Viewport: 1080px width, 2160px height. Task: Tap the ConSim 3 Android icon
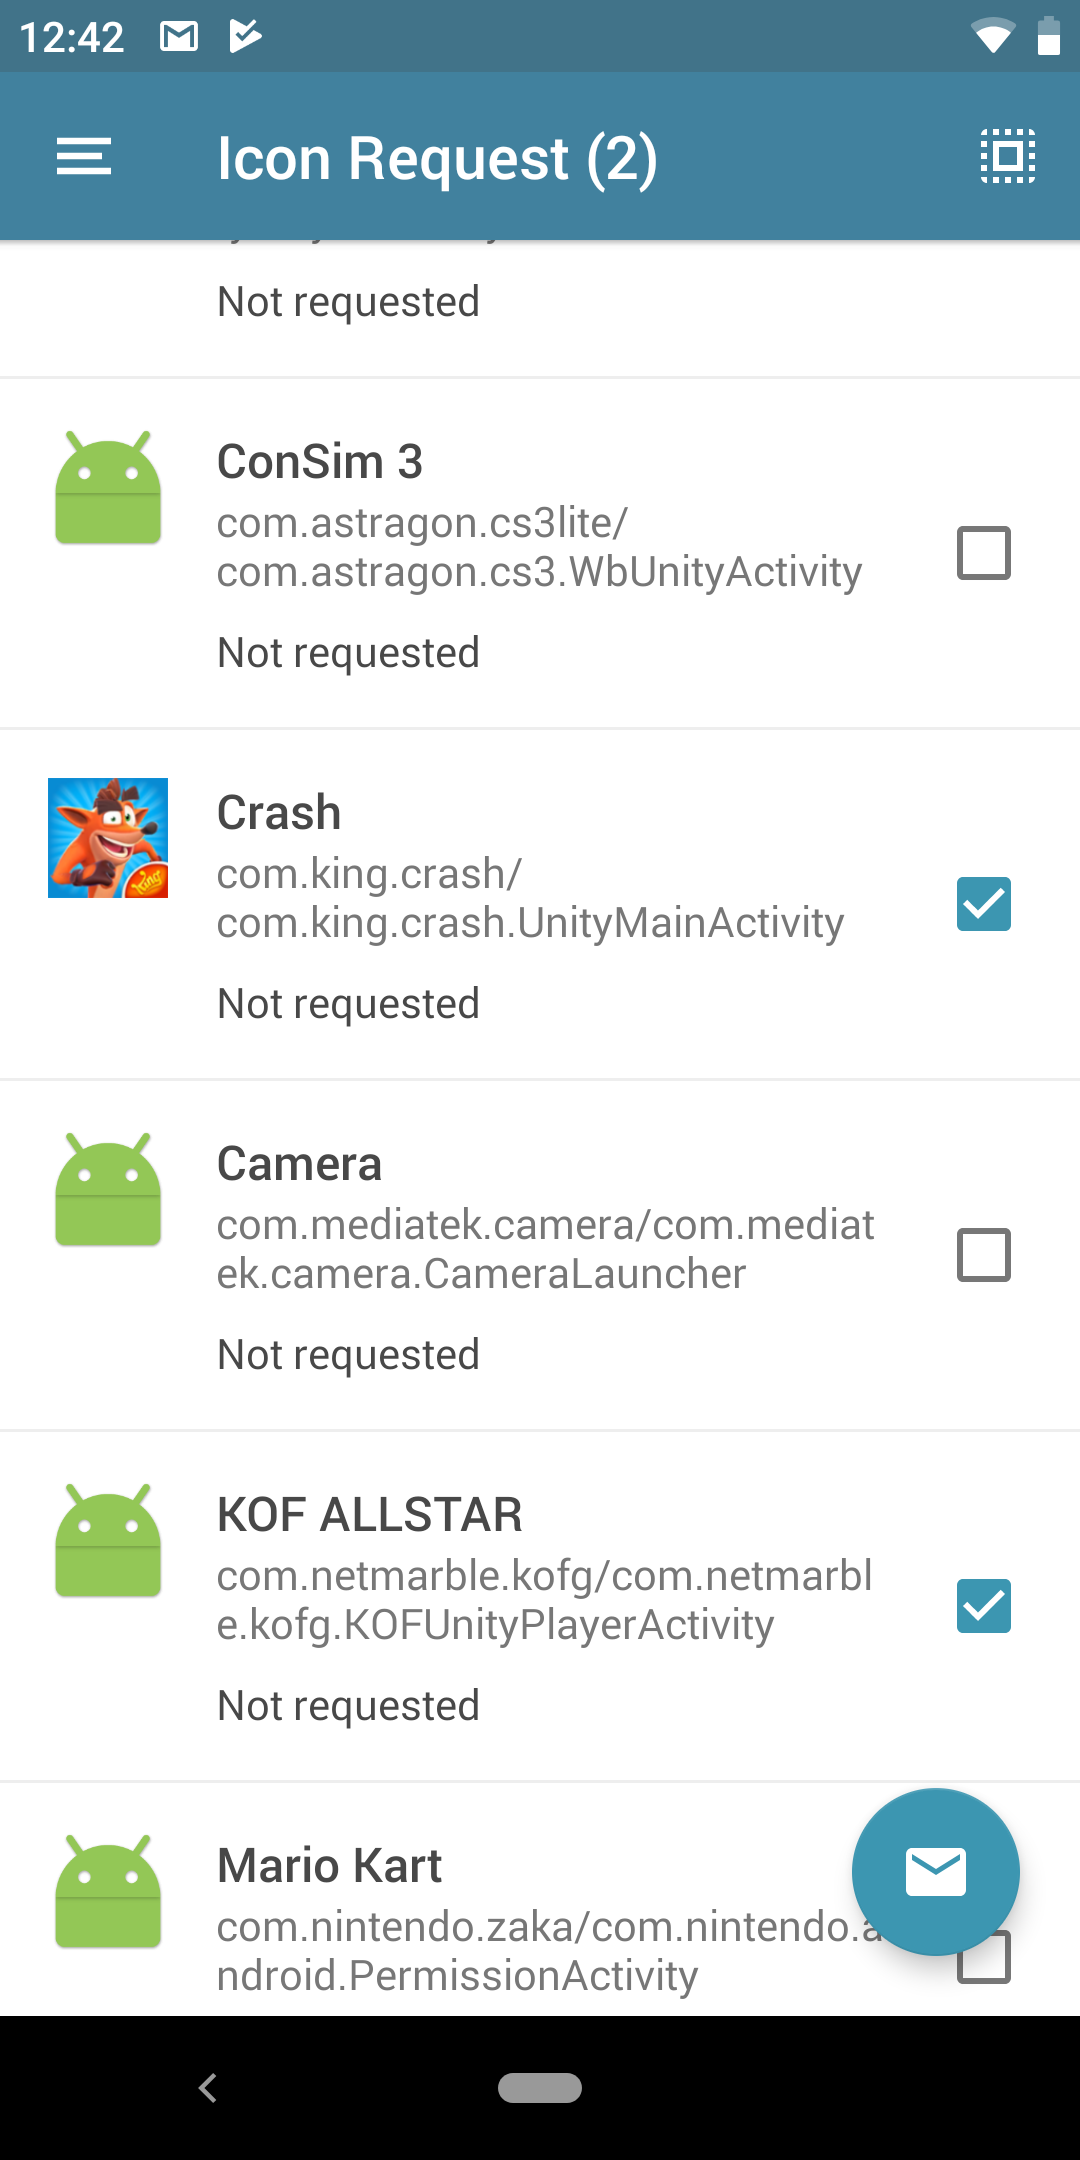click(108, 489)
